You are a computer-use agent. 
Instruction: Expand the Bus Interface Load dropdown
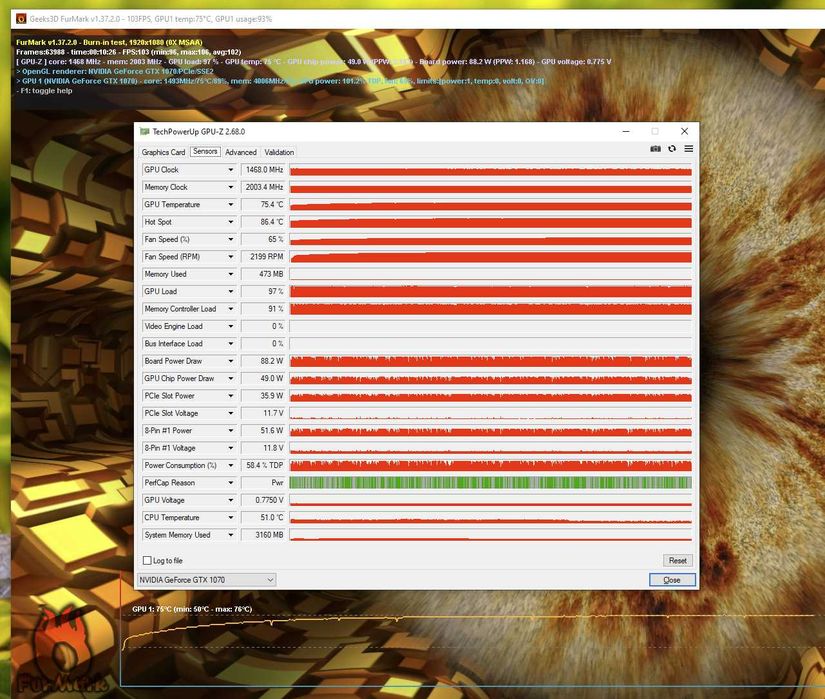[x=230, y=343]
